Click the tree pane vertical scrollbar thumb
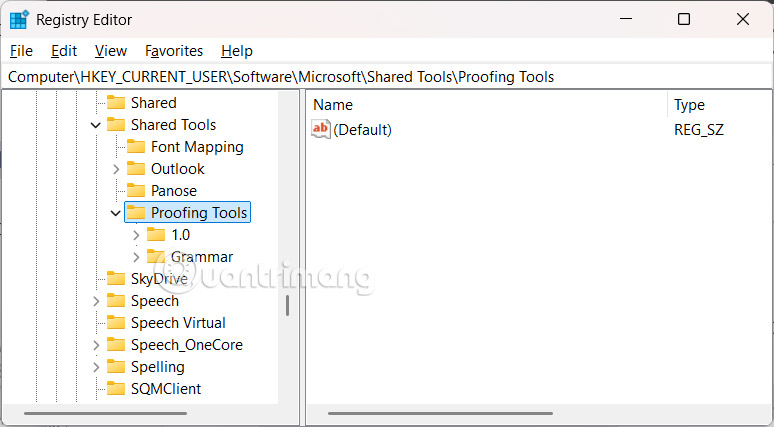The width and height of the screenshot is (774, 427). point(287,305)
